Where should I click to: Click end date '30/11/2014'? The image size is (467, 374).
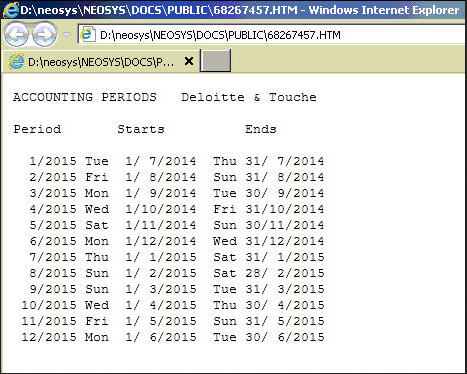(x=285, y=225)
